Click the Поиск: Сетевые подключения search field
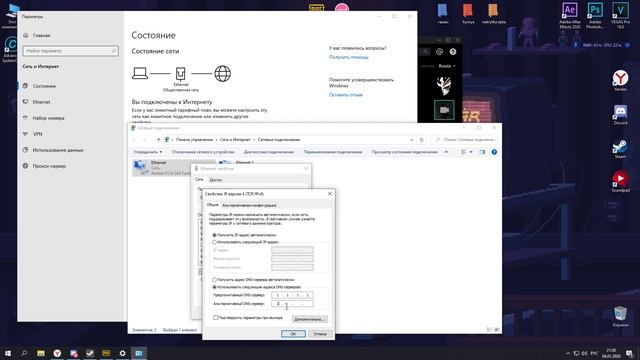 464,140
